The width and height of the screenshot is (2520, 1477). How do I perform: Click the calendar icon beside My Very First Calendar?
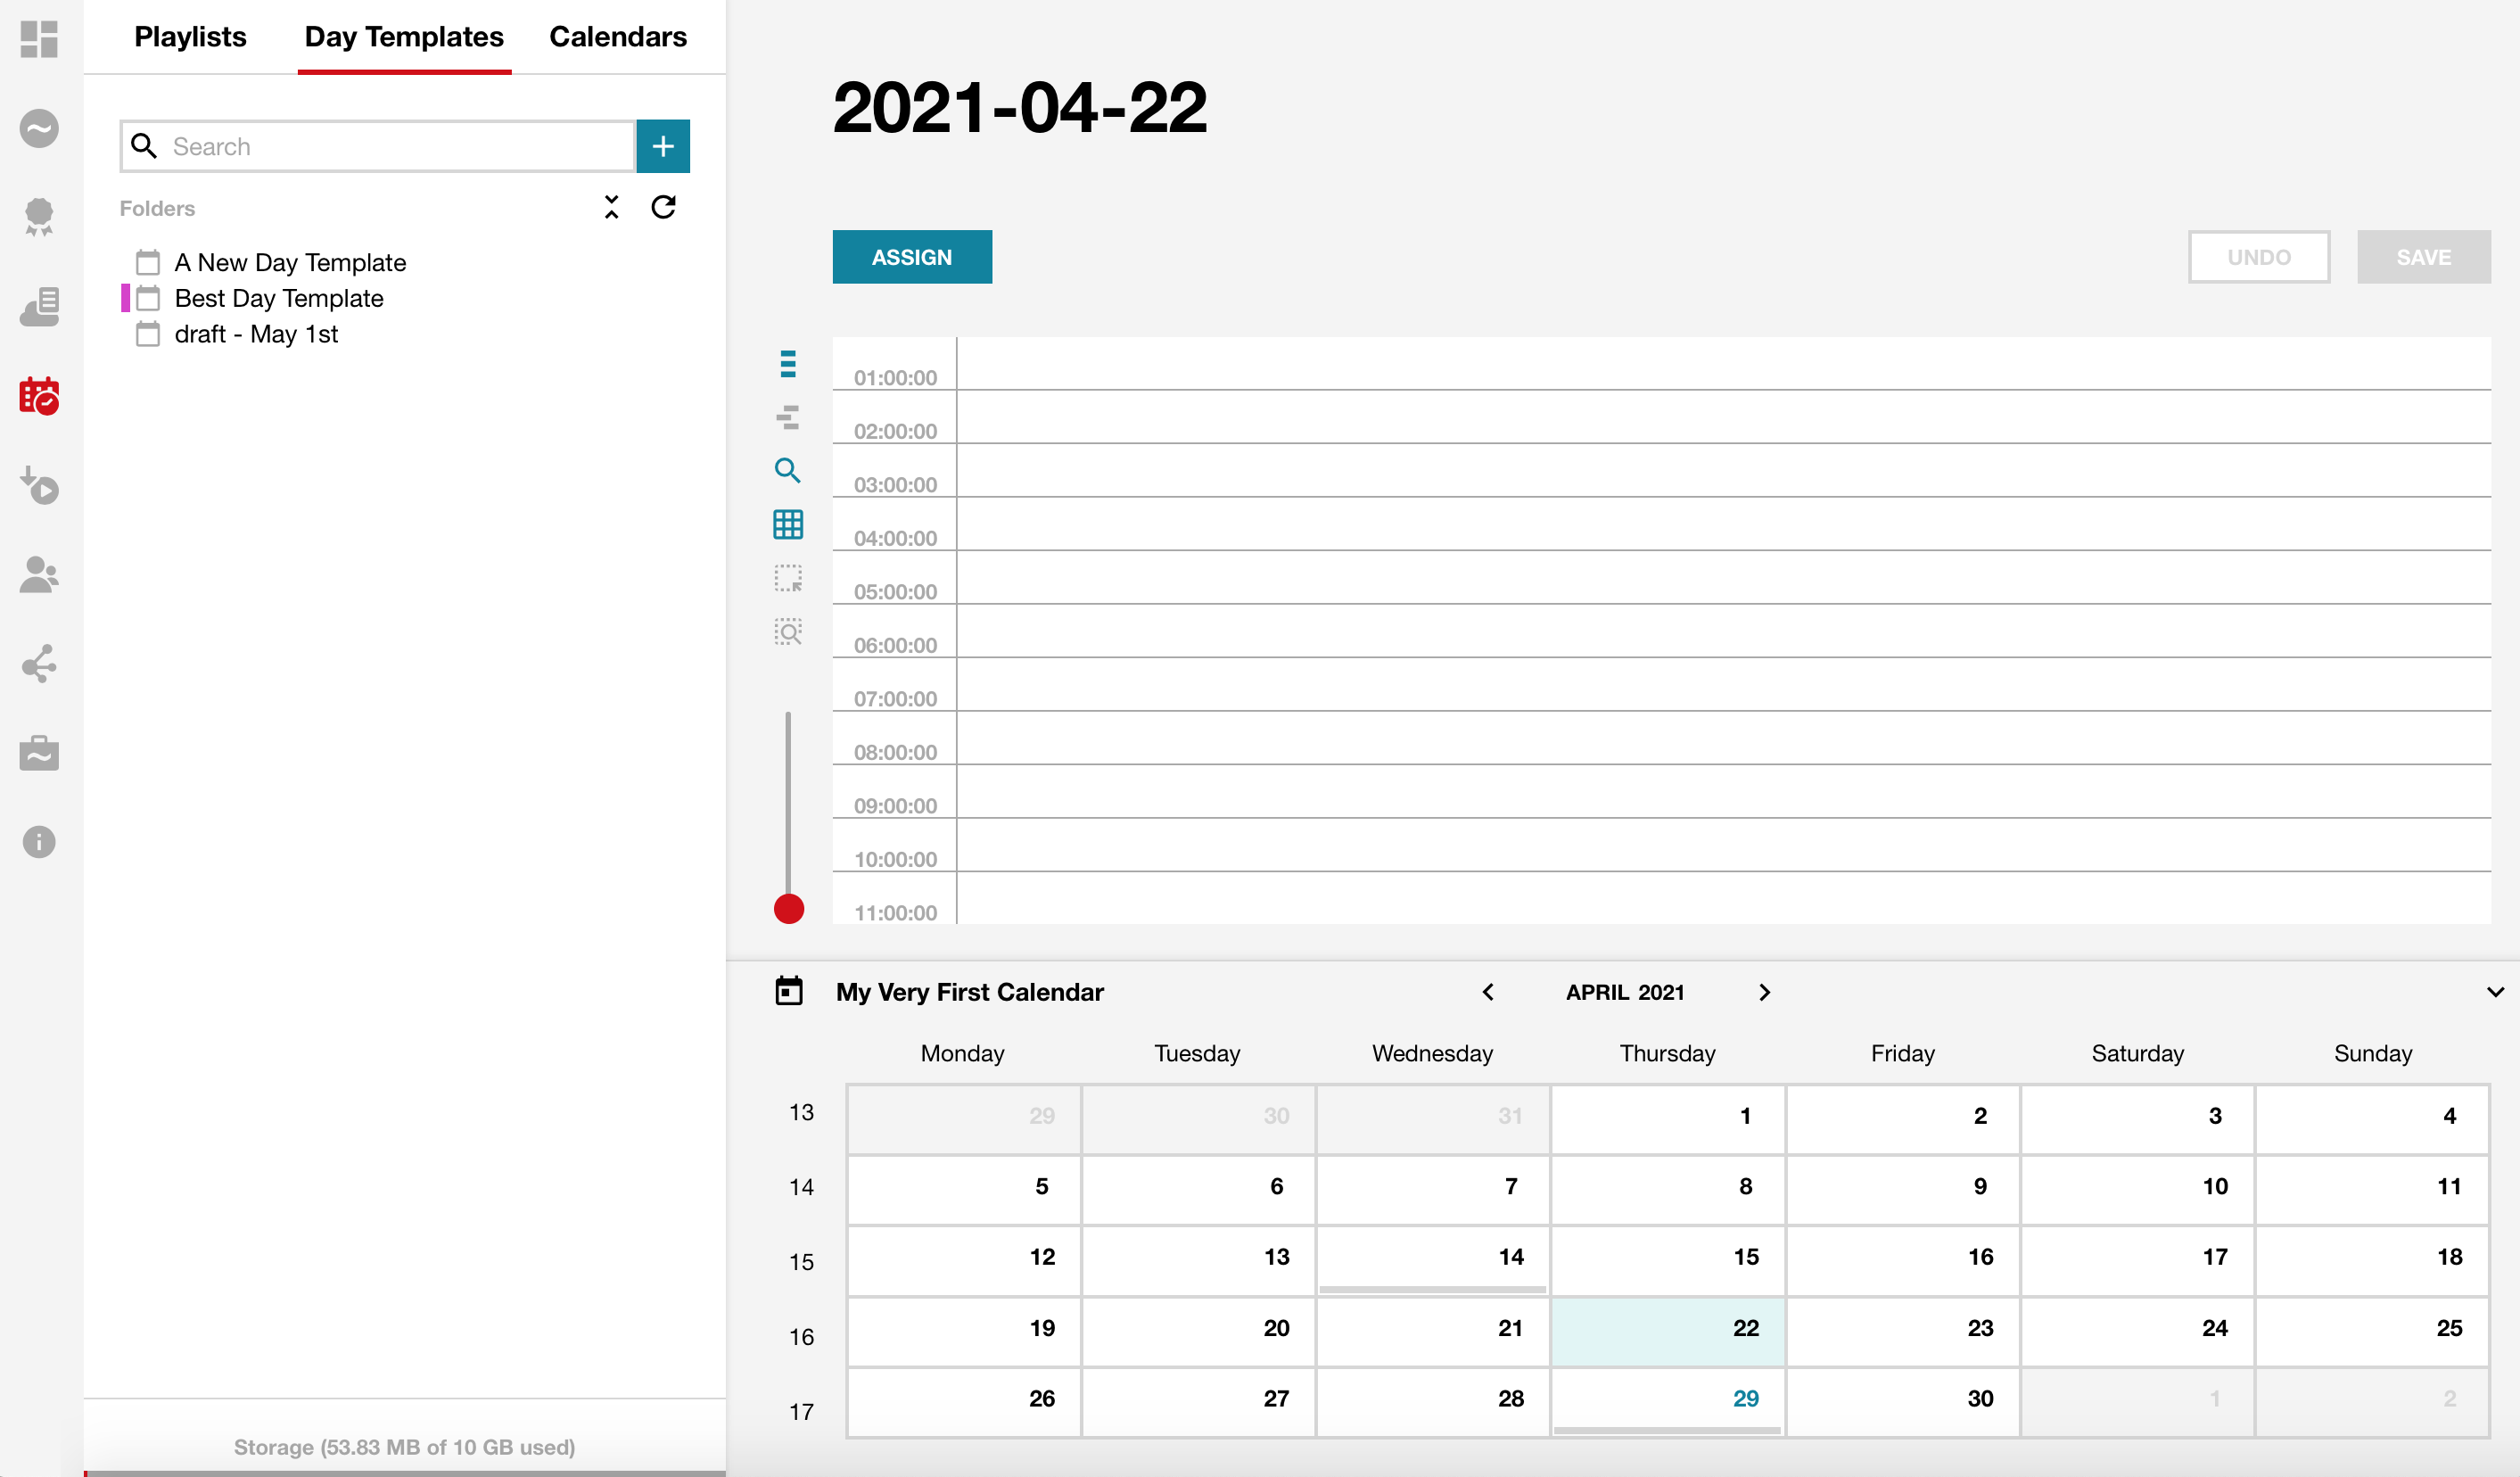click(x=789, y=991)
